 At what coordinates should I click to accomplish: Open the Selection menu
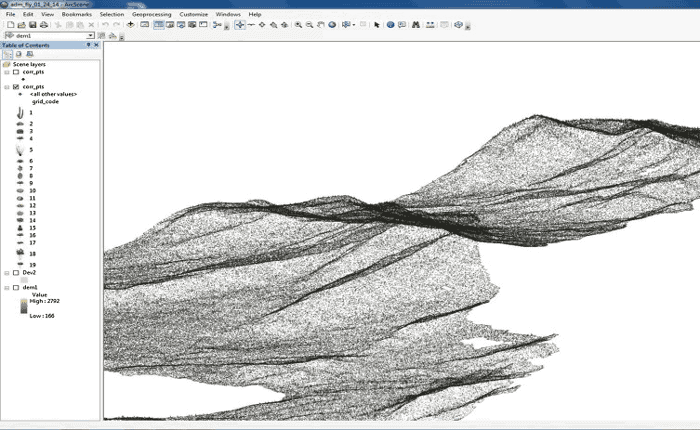pyautogui.click(x=112, y=14)
